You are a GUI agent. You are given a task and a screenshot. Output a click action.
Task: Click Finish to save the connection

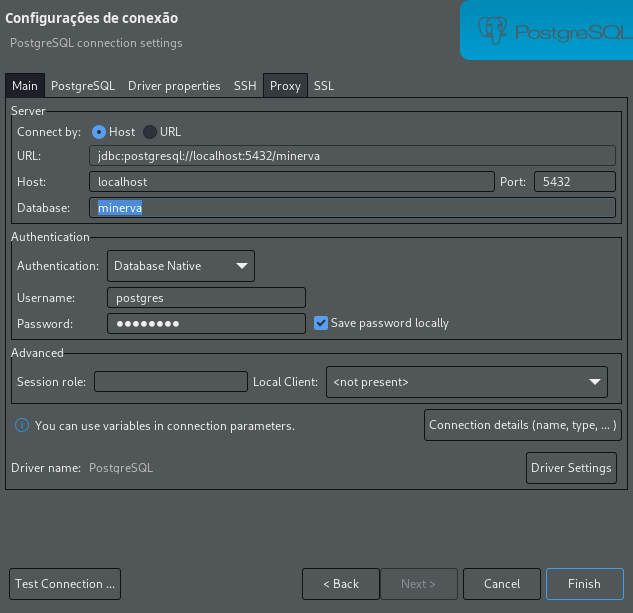(585, 584)
